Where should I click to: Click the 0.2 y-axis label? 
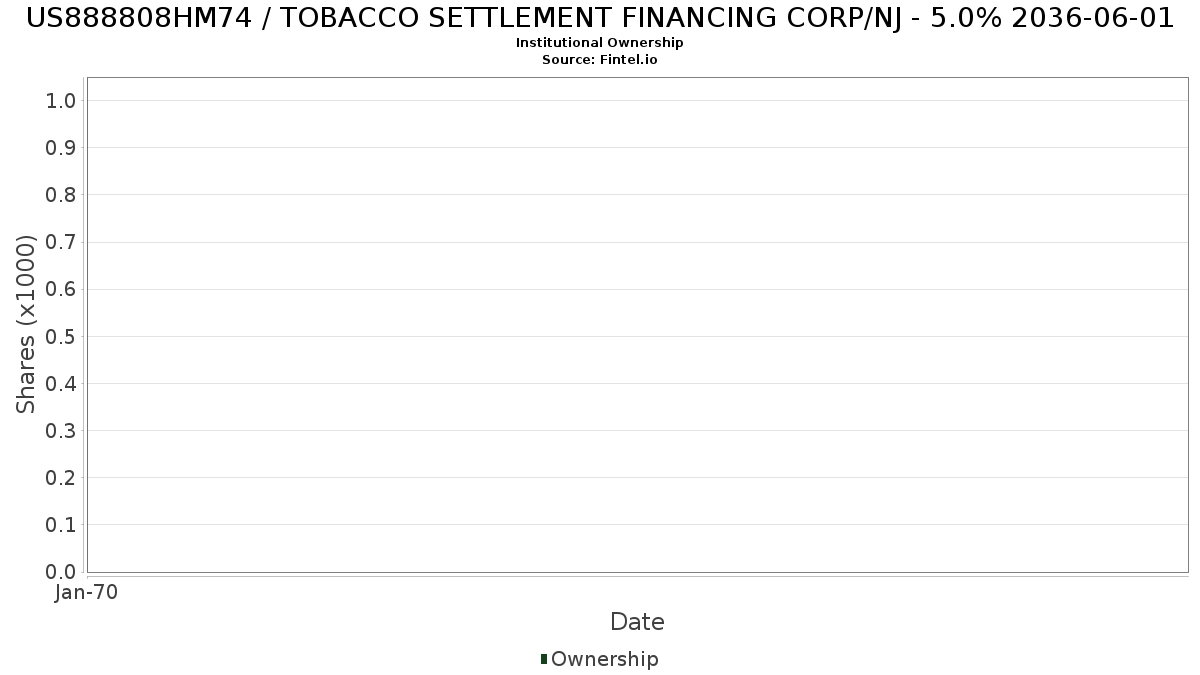61,478
